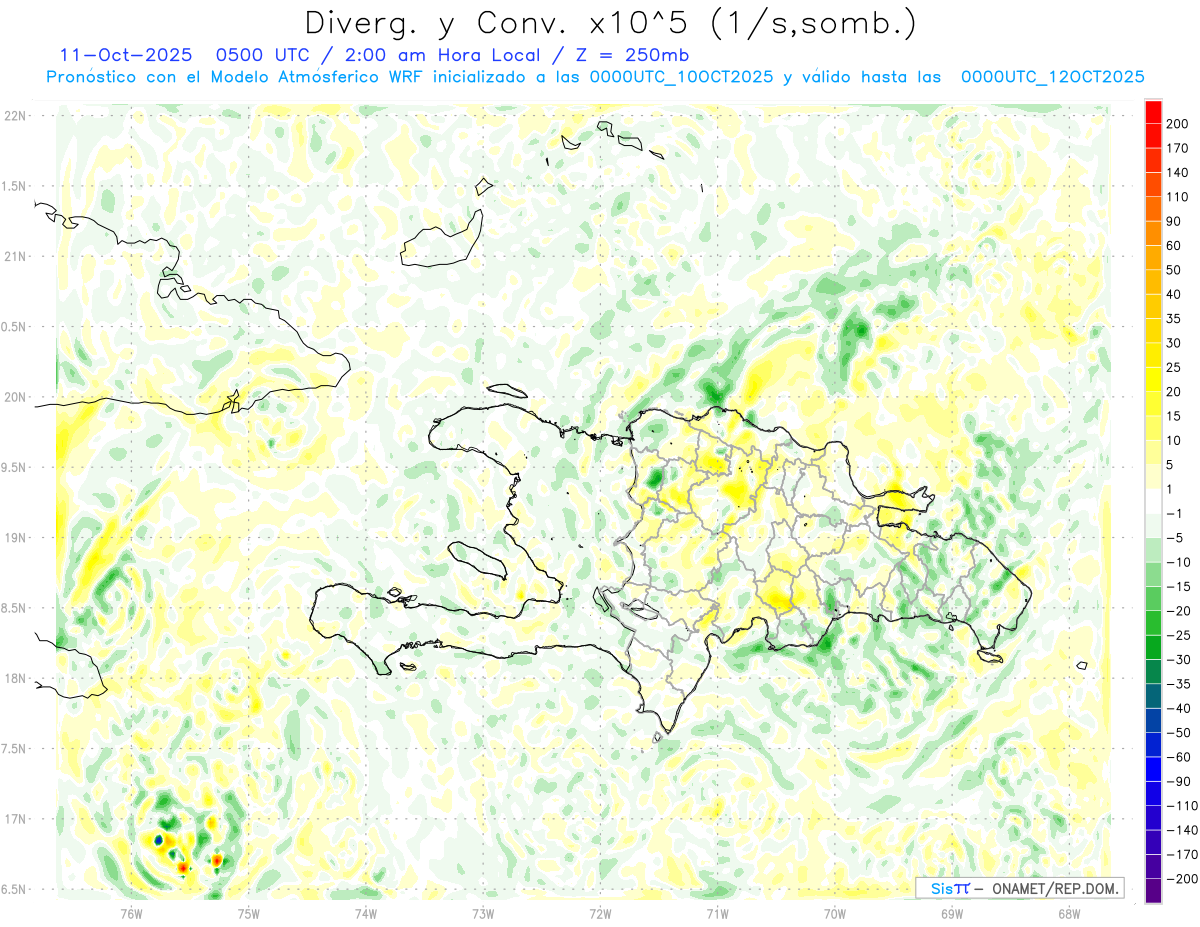
Task: Click the positive "35" color scale value
Action: pos(1175,319)
